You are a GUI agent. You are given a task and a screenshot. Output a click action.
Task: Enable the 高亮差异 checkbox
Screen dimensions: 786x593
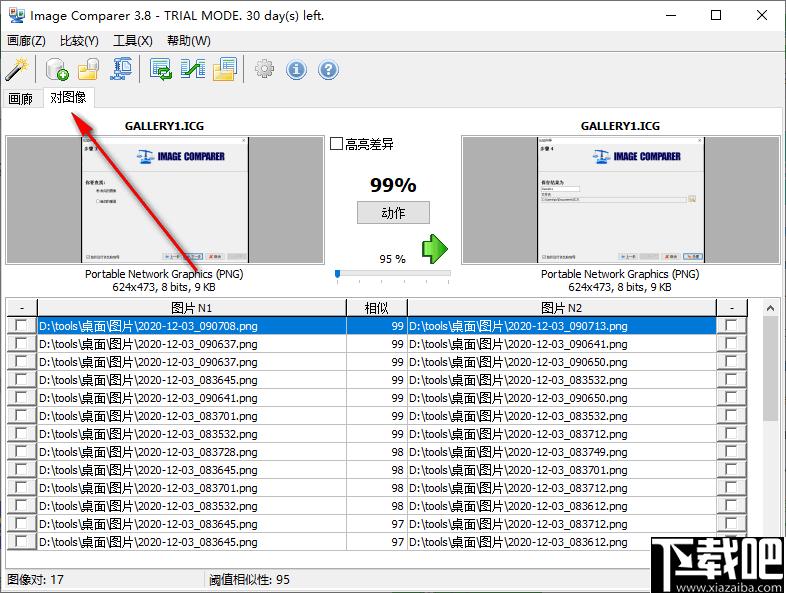(336, 144)
